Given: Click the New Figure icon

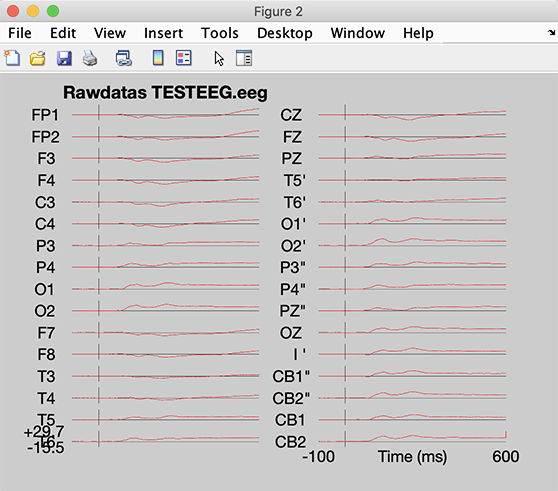Looking at the screenshot, I should pyautogui.click(x=12, y=58).
